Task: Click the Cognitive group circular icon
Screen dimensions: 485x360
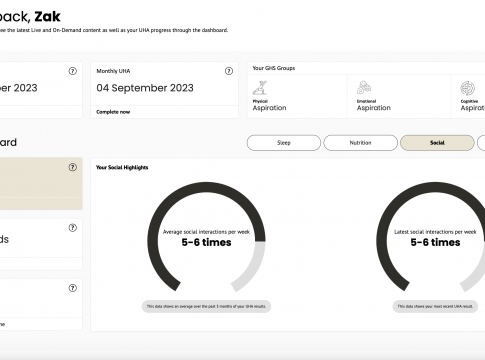Action: tap(468, 88)
